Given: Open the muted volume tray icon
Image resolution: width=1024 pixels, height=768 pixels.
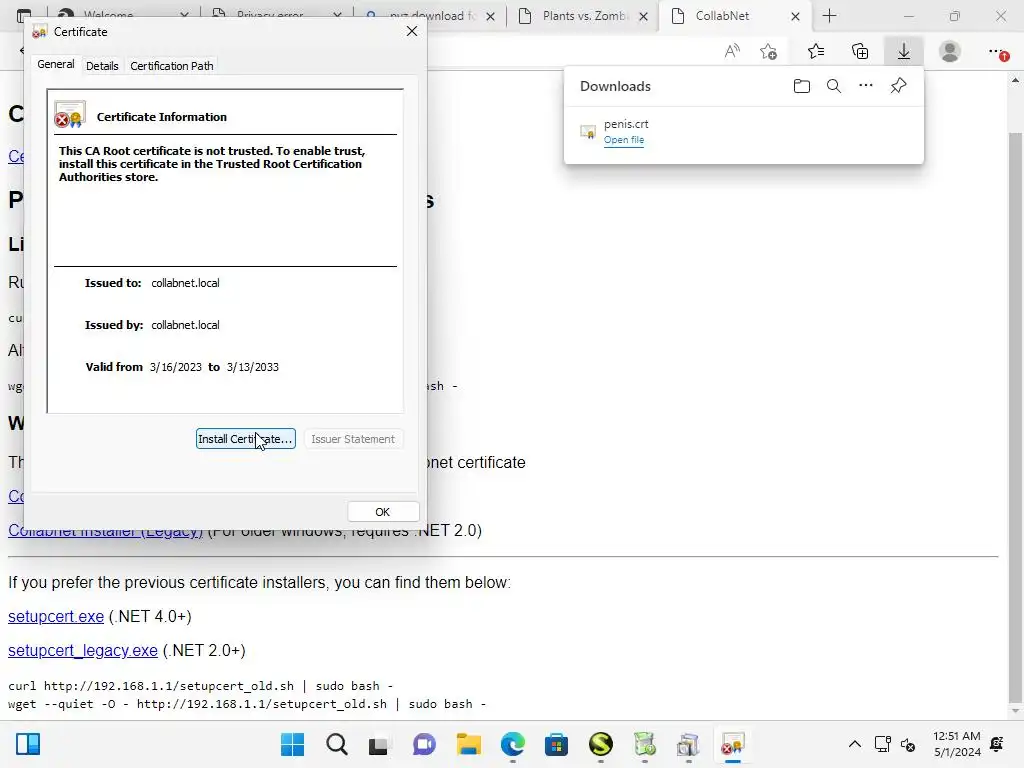Looking at the screenshot, I should point(908,744).
